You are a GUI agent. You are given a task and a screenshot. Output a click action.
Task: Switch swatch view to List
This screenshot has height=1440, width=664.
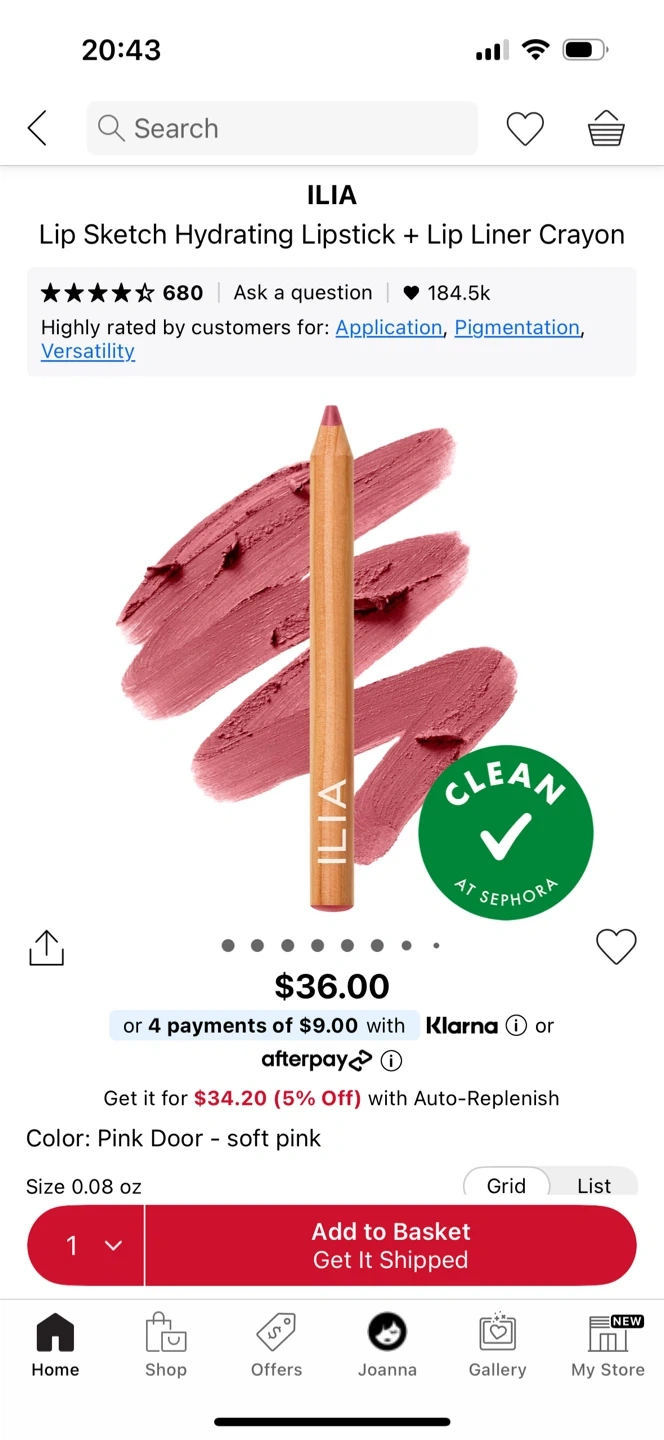(x=594, y=1185)
